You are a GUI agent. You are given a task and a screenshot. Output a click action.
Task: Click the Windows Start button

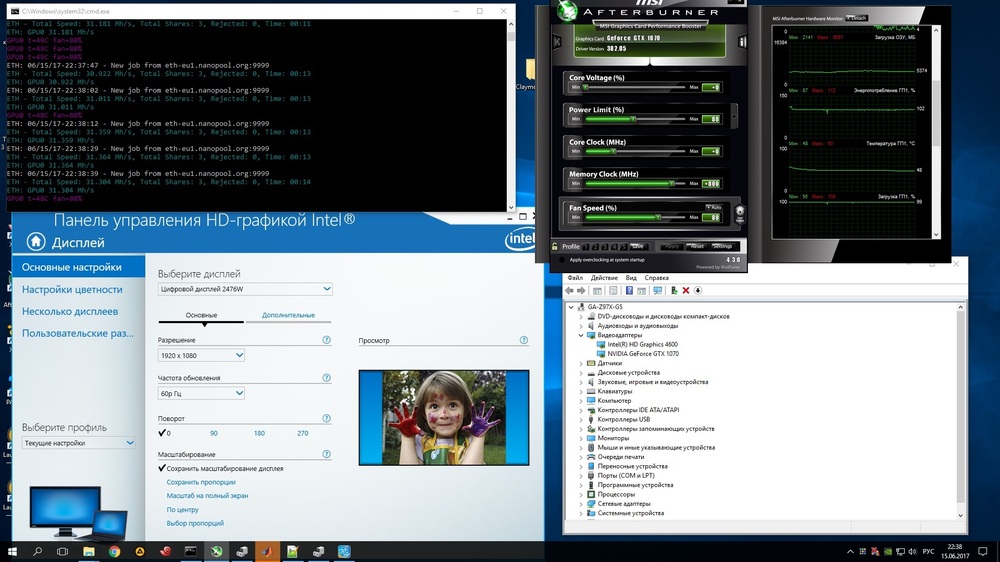click(12, 552)
